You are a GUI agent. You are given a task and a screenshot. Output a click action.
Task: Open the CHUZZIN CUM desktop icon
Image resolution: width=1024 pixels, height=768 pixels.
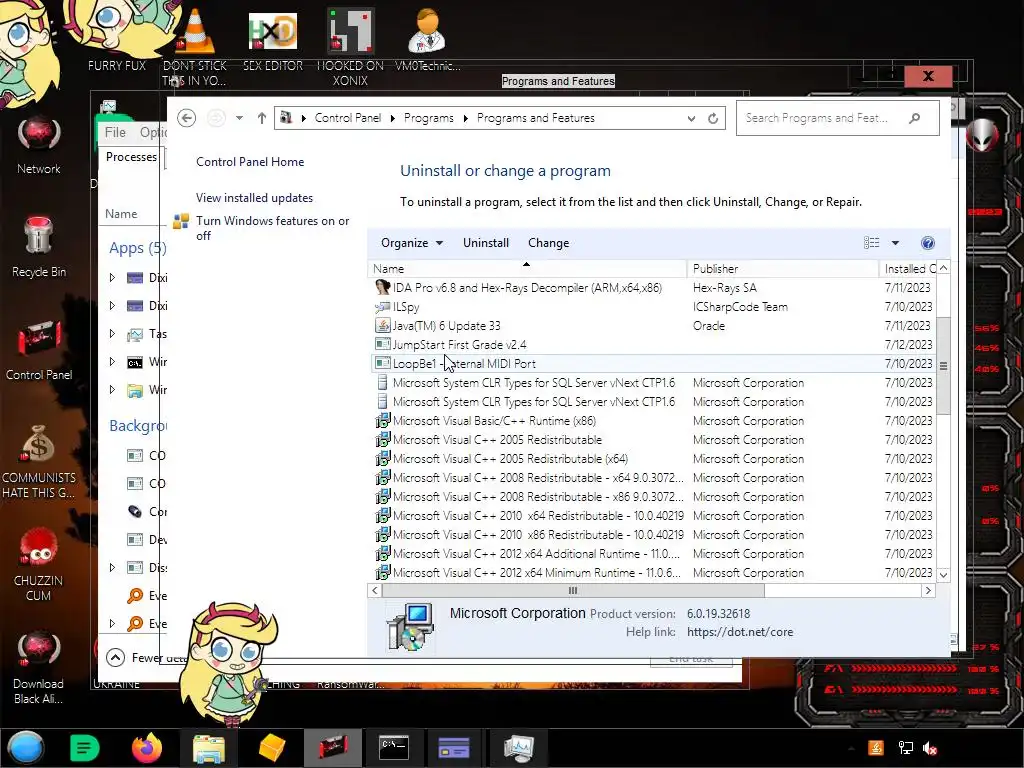click(x=39, y=547)
